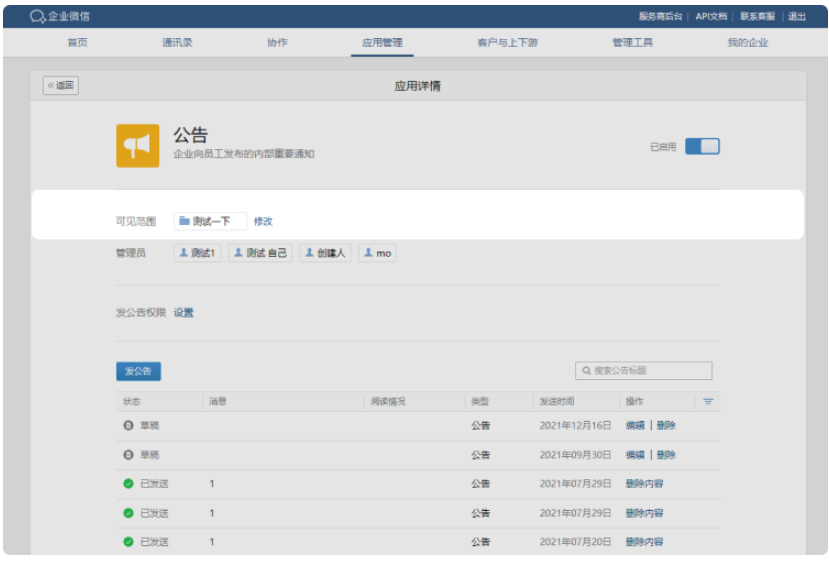Click 修改 next to visible range
829x562 pixels.
click(263, 221)
